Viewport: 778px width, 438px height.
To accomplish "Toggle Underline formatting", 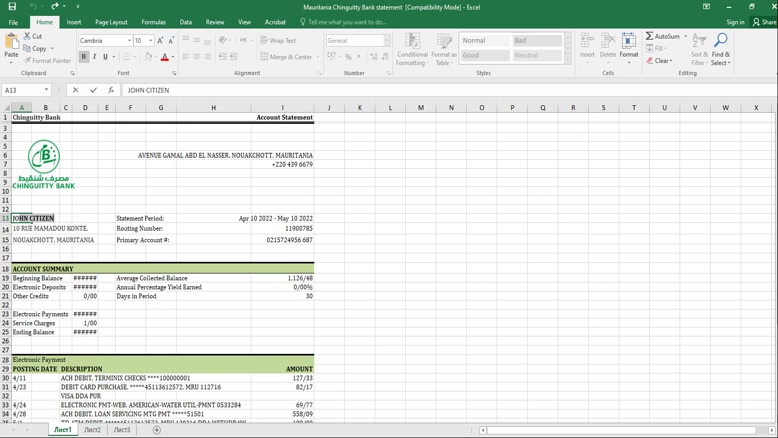I will (x=105, y=57).
